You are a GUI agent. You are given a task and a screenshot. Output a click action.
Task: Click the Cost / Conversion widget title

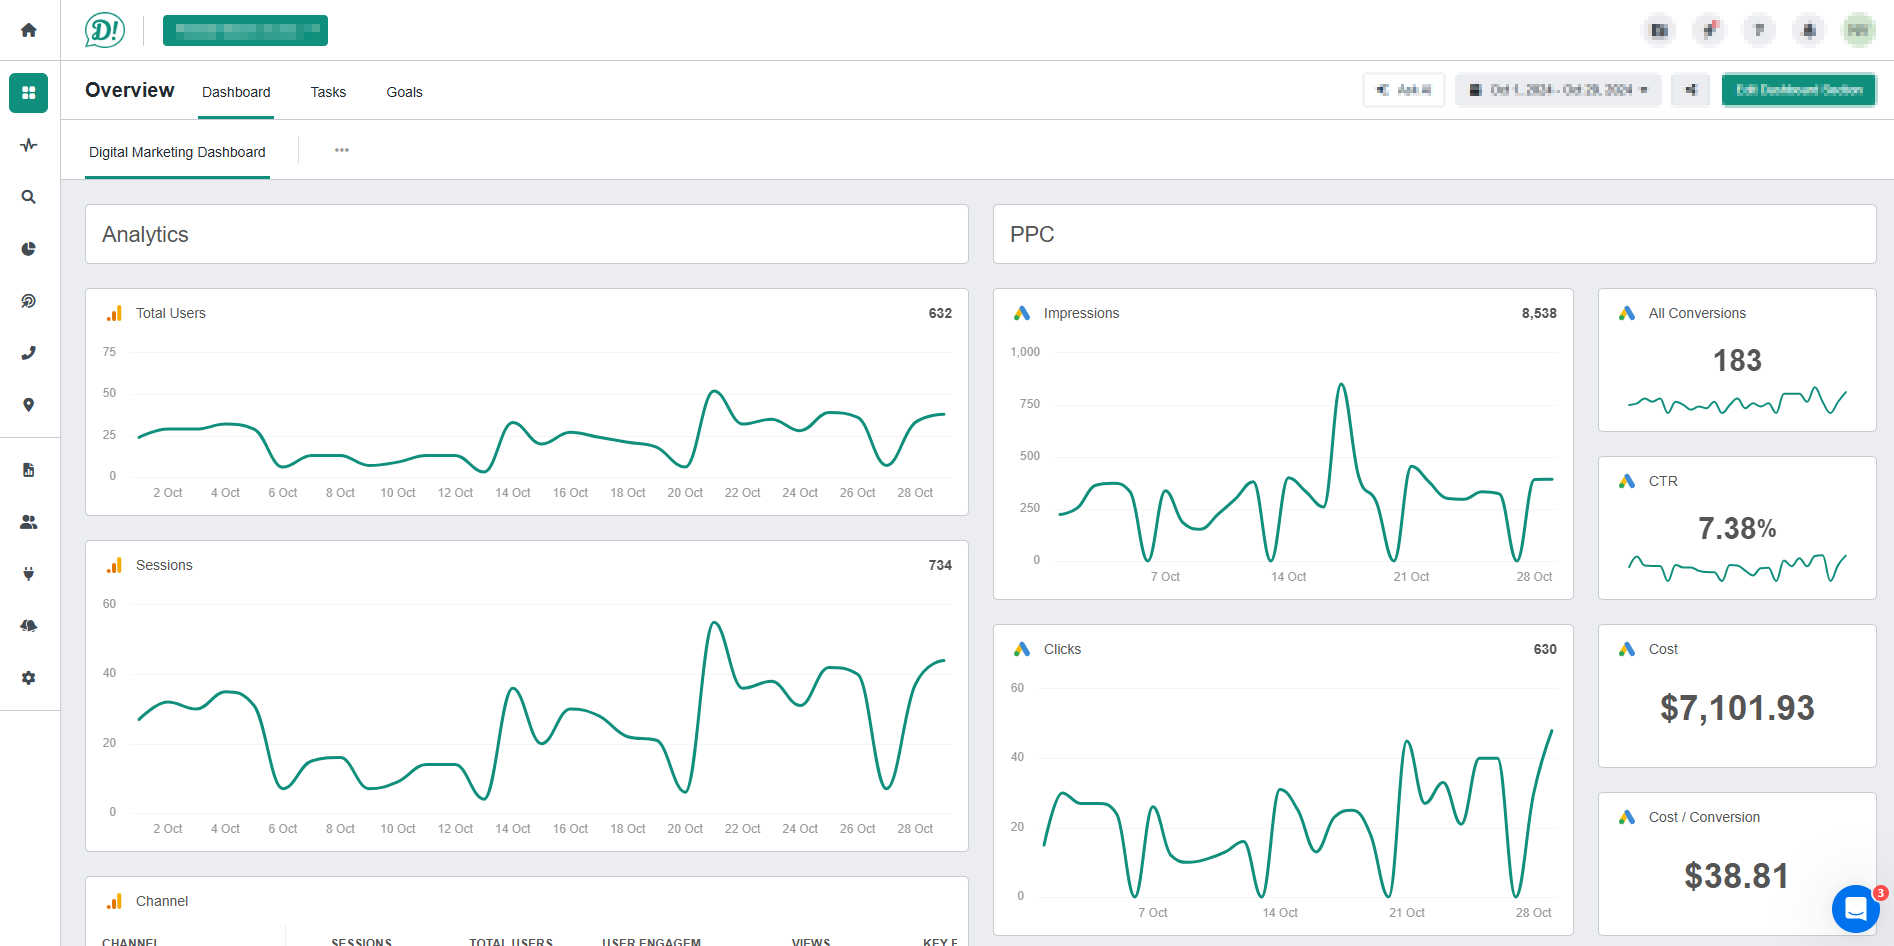[x=1704, y=817]
